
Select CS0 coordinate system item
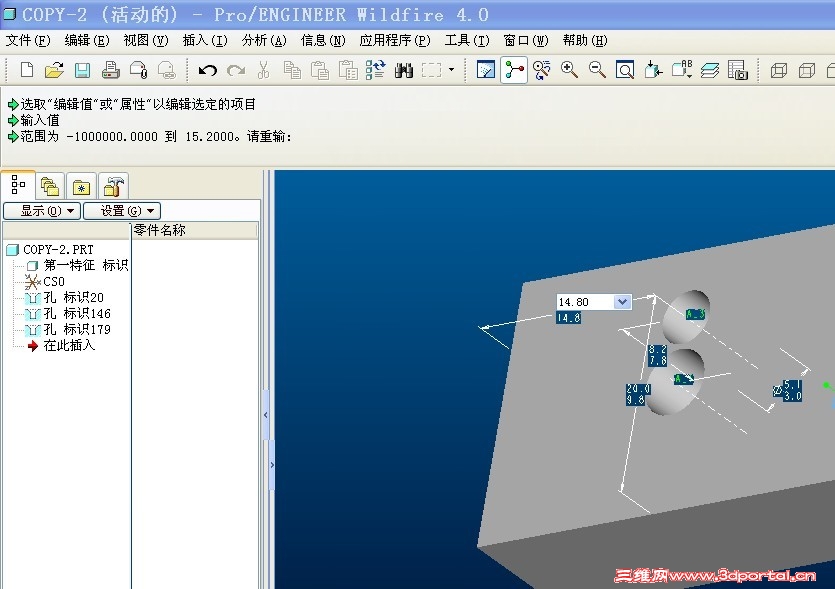tap(53, 281)
